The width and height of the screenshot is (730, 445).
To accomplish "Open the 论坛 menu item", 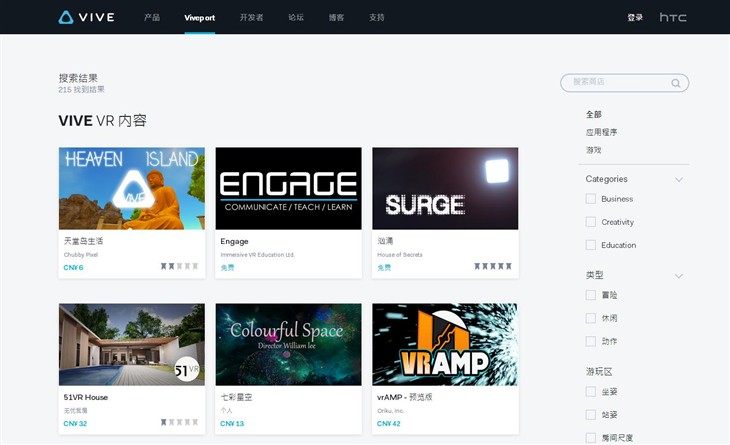I will (x=296, y=17).
